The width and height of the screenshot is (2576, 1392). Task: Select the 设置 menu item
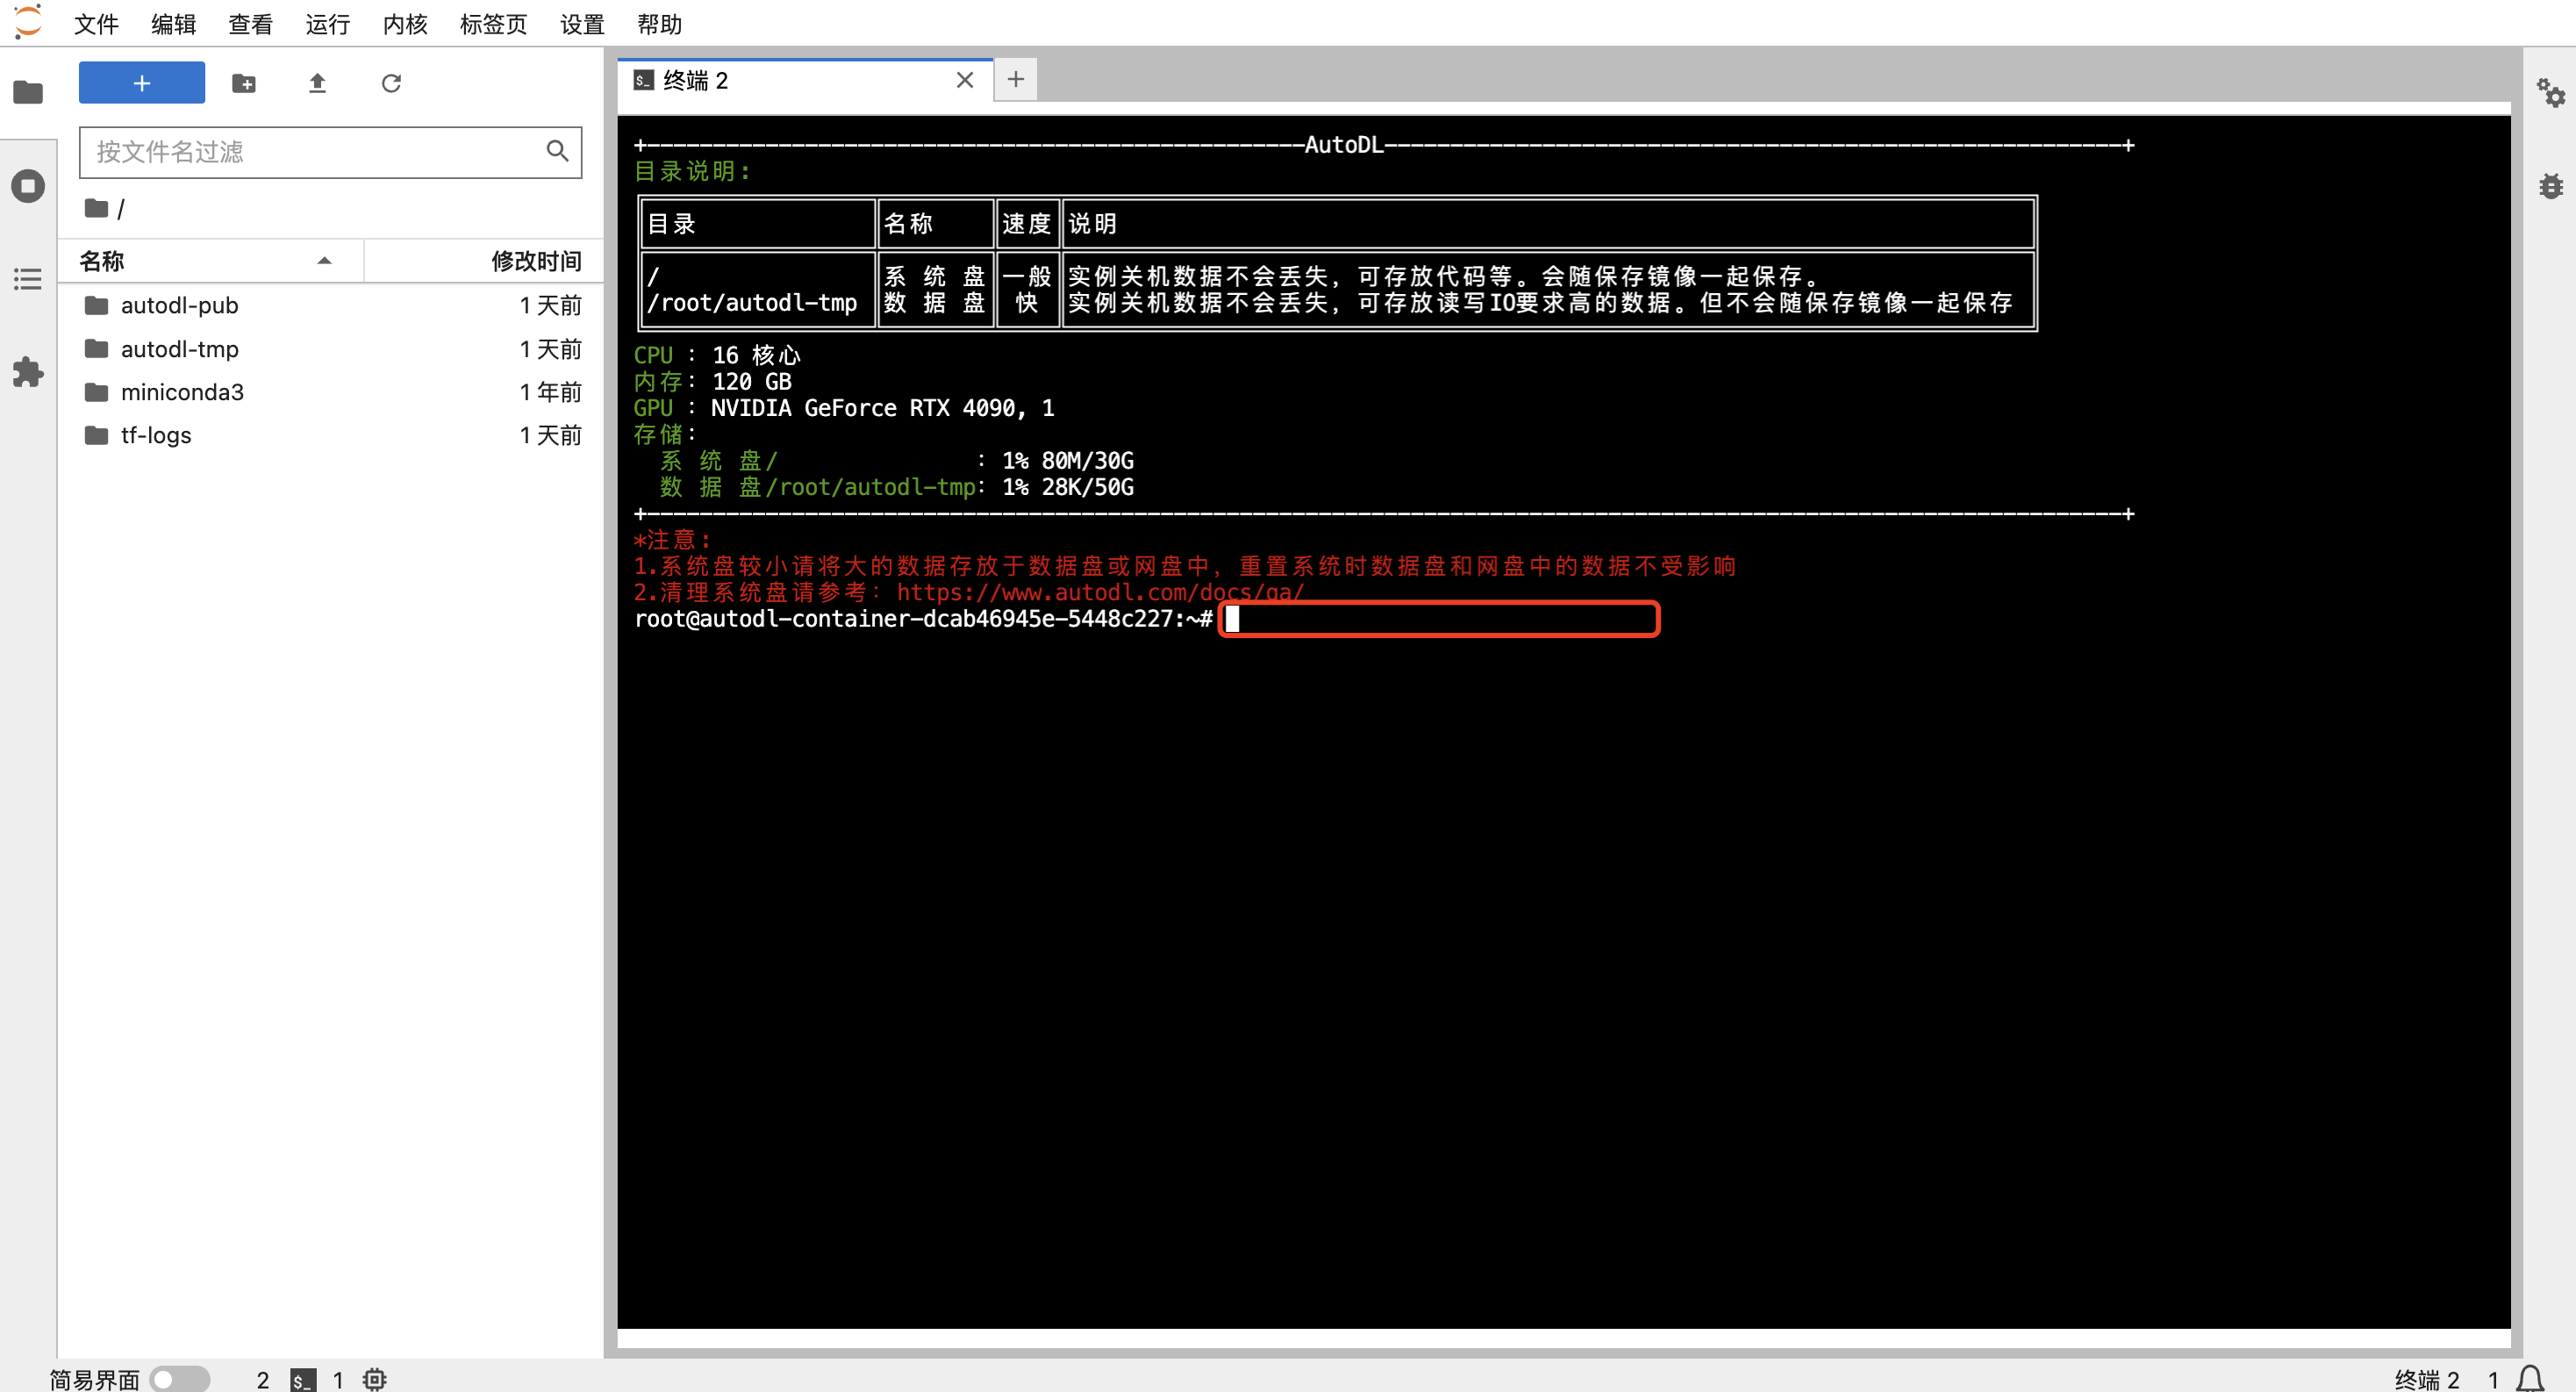(x=581, y=24)
